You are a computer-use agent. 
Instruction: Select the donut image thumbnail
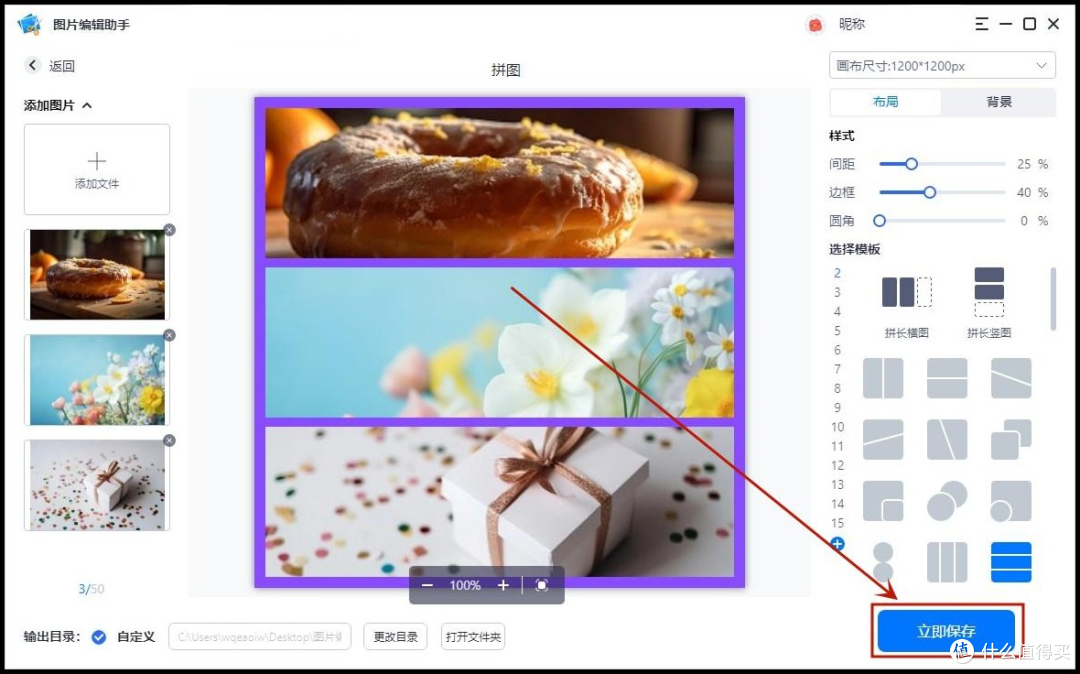coord(97,275)
